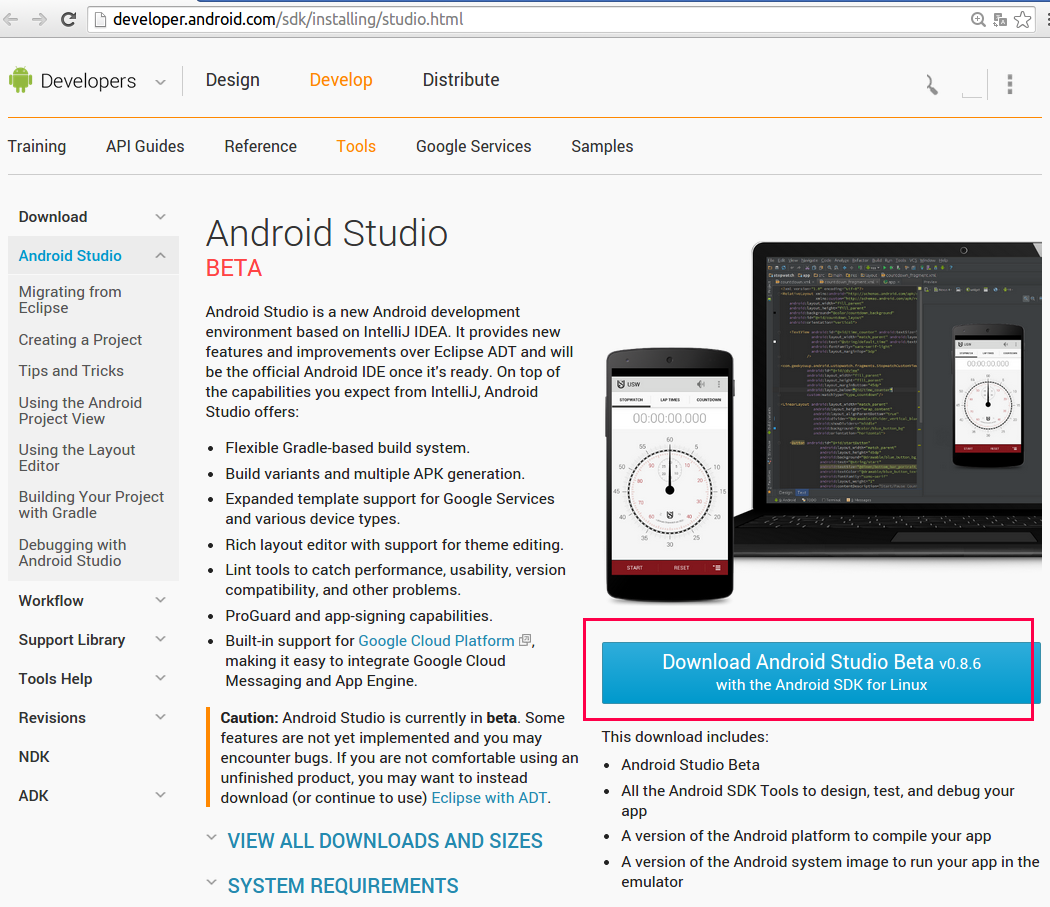This screenshot has width=1050, height=907.
Task: Reload the page with refresh icon
Action: [x=68, y=19]
